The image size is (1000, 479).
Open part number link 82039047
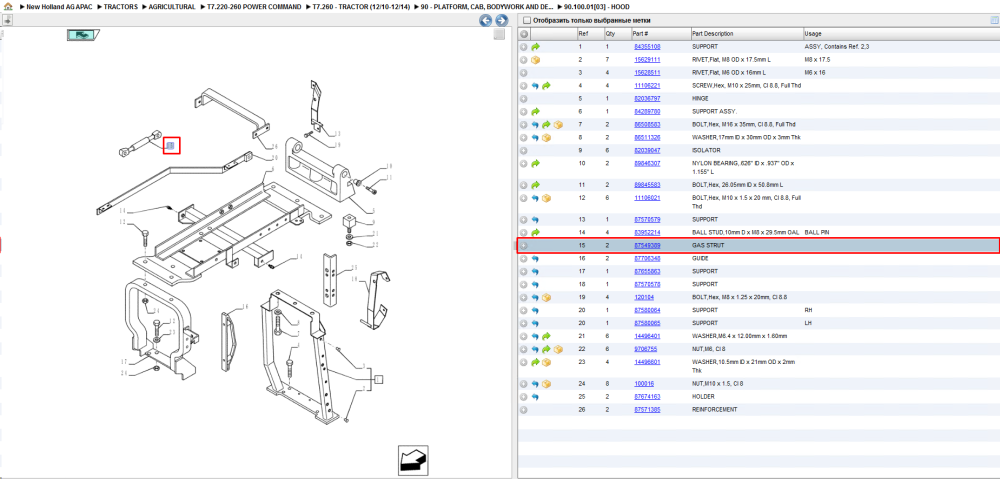click(x=647, y=151)
